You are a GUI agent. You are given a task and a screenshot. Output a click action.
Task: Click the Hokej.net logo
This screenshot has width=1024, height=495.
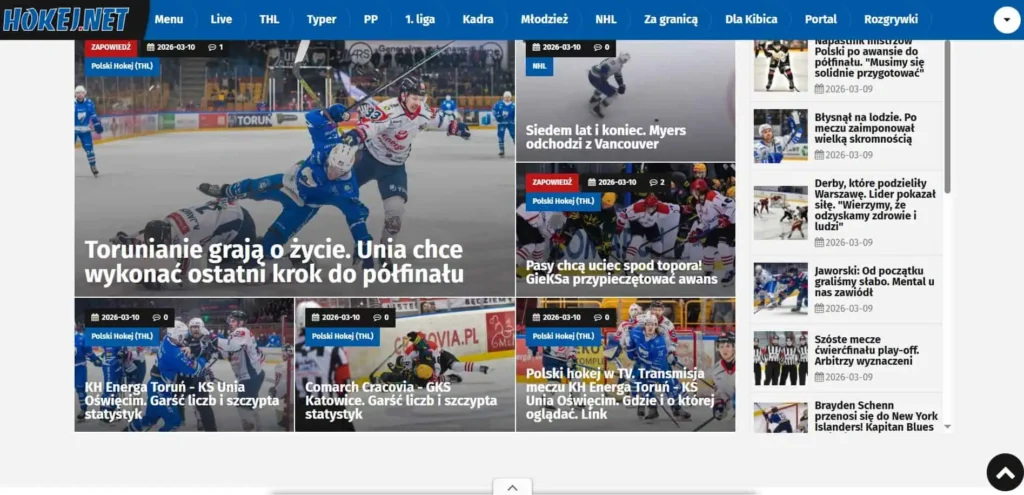click(x=66, y=19)
